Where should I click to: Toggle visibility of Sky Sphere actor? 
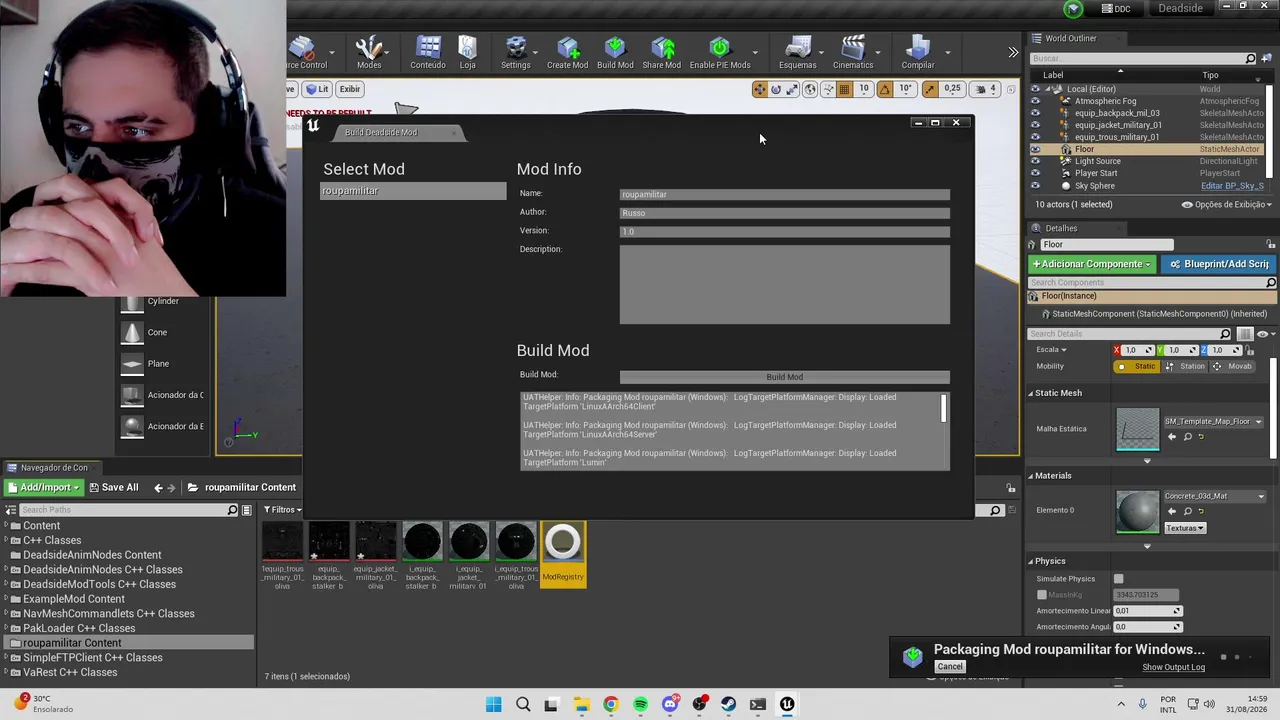tap(1036, 186)
